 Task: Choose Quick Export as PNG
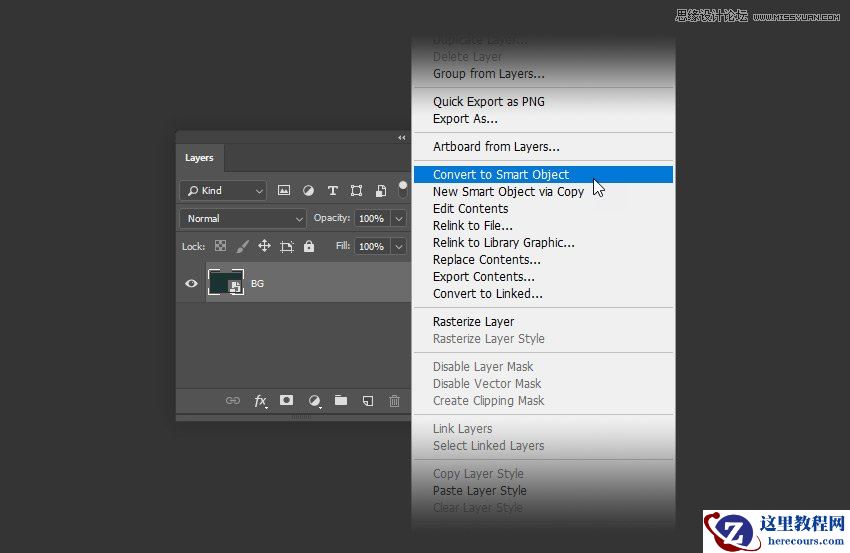(x=543, y=101)
